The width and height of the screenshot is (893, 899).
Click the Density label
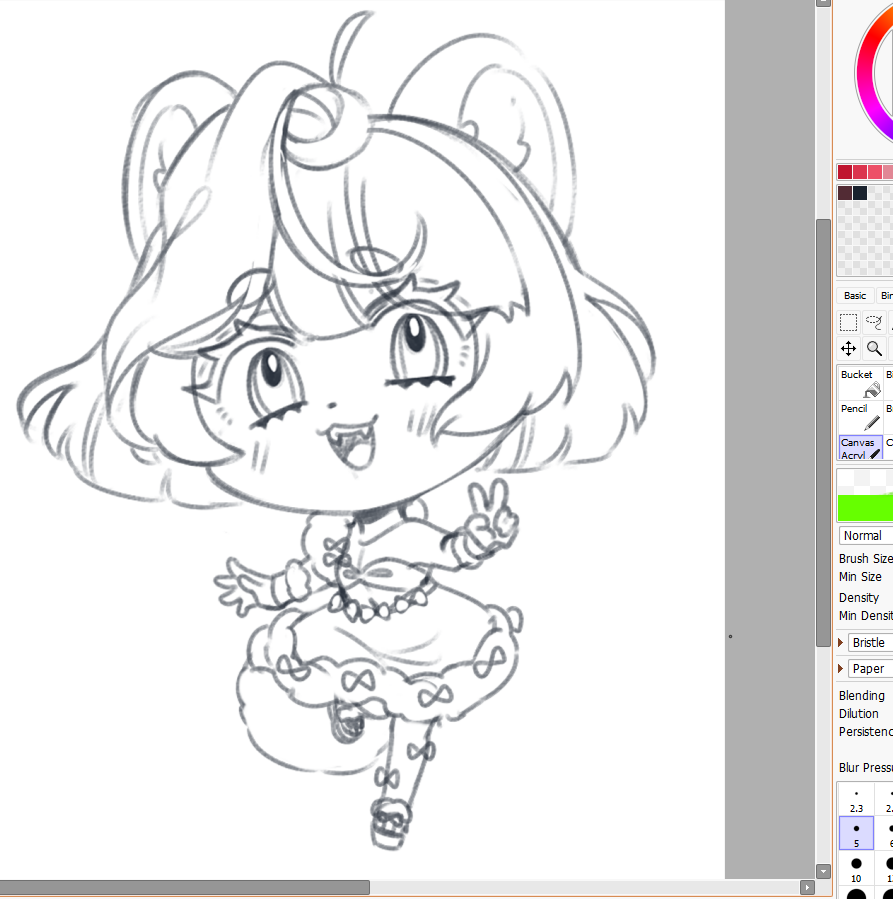(859, 597)
